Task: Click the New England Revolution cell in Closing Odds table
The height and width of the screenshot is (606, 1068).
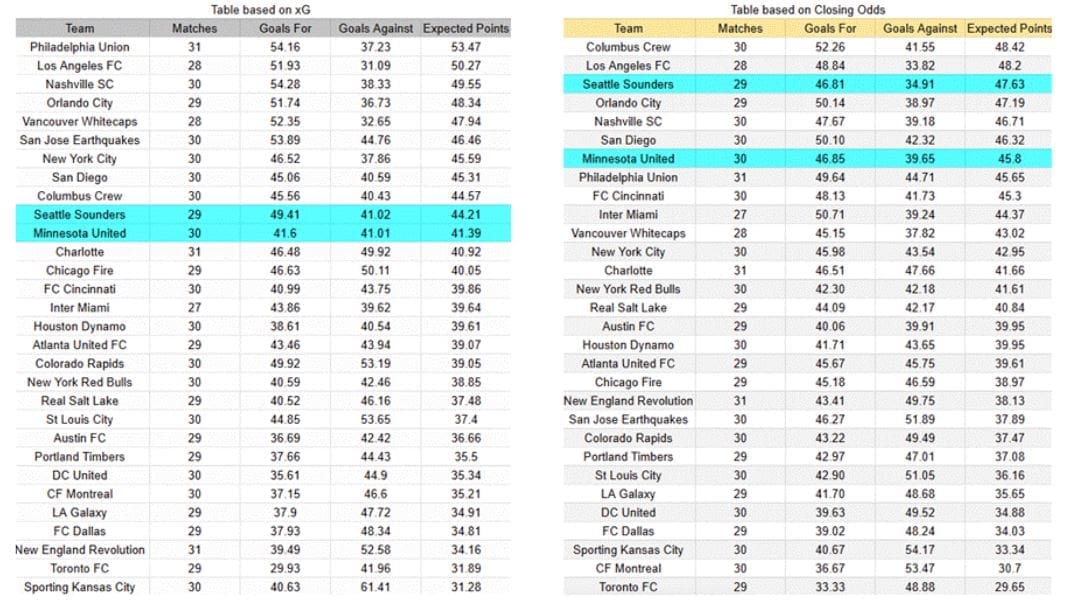Action: pyautogui.click(x=628, y=401)
